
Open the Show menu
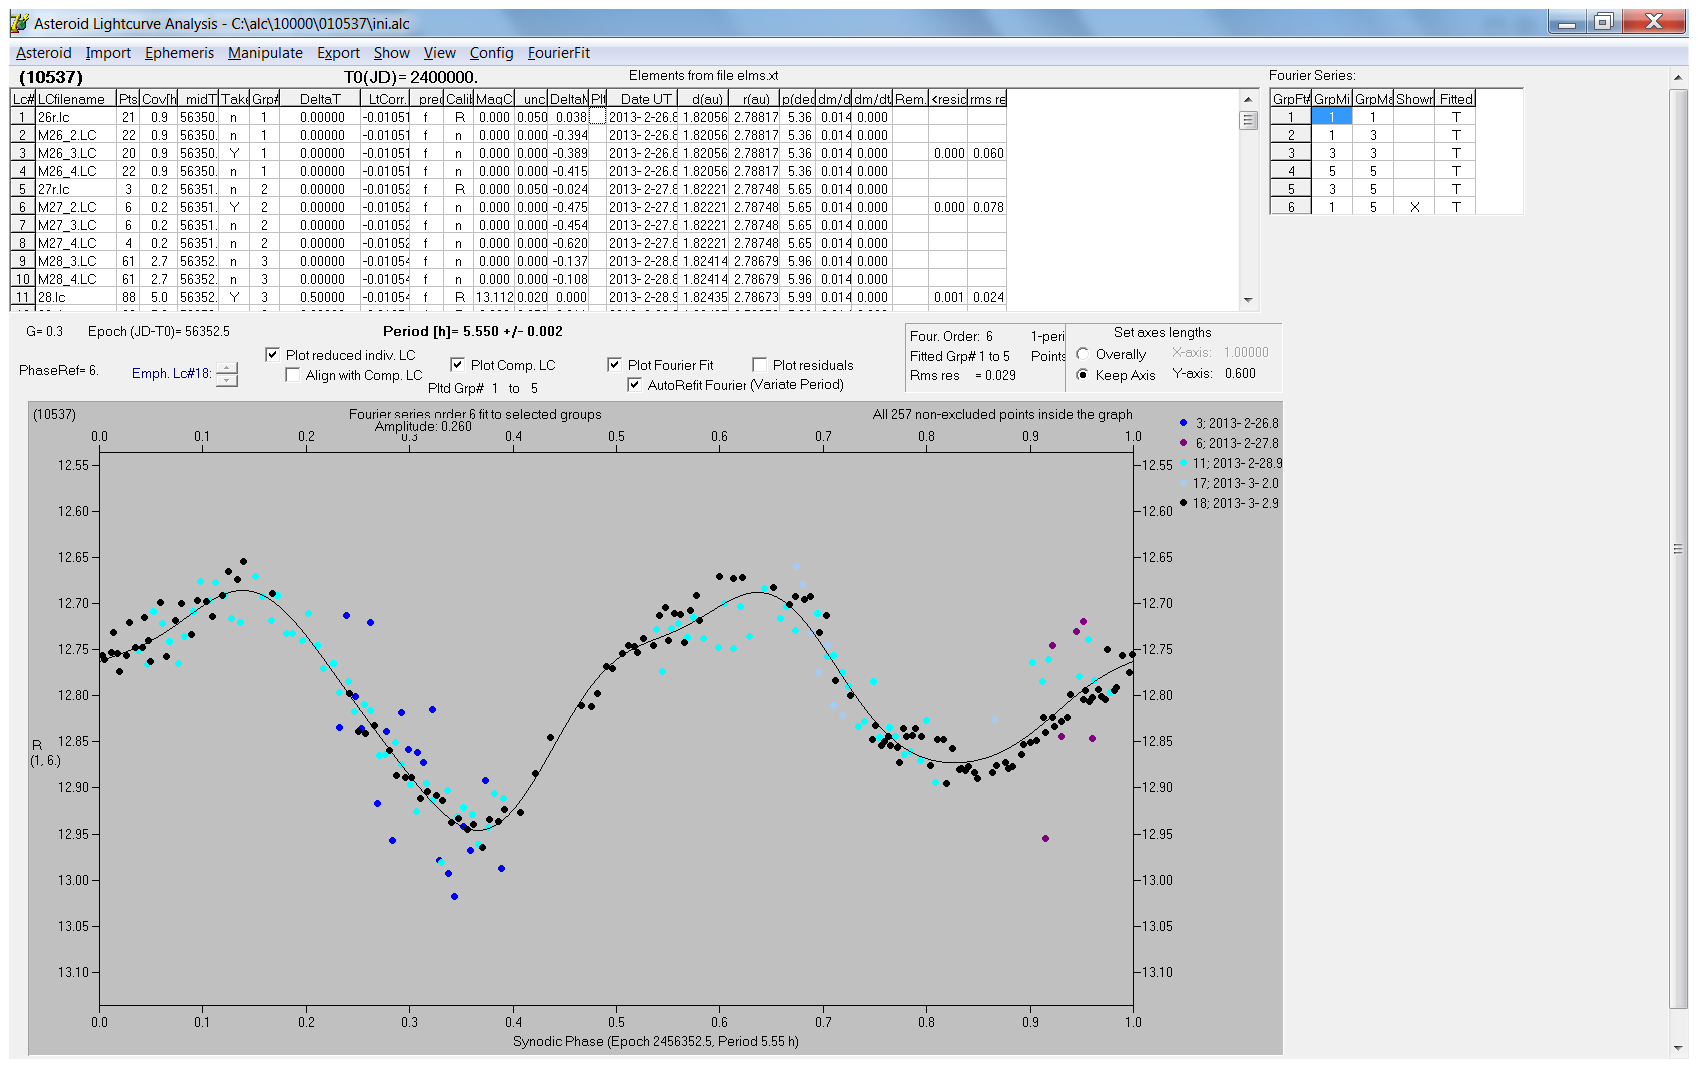point(392,53)
